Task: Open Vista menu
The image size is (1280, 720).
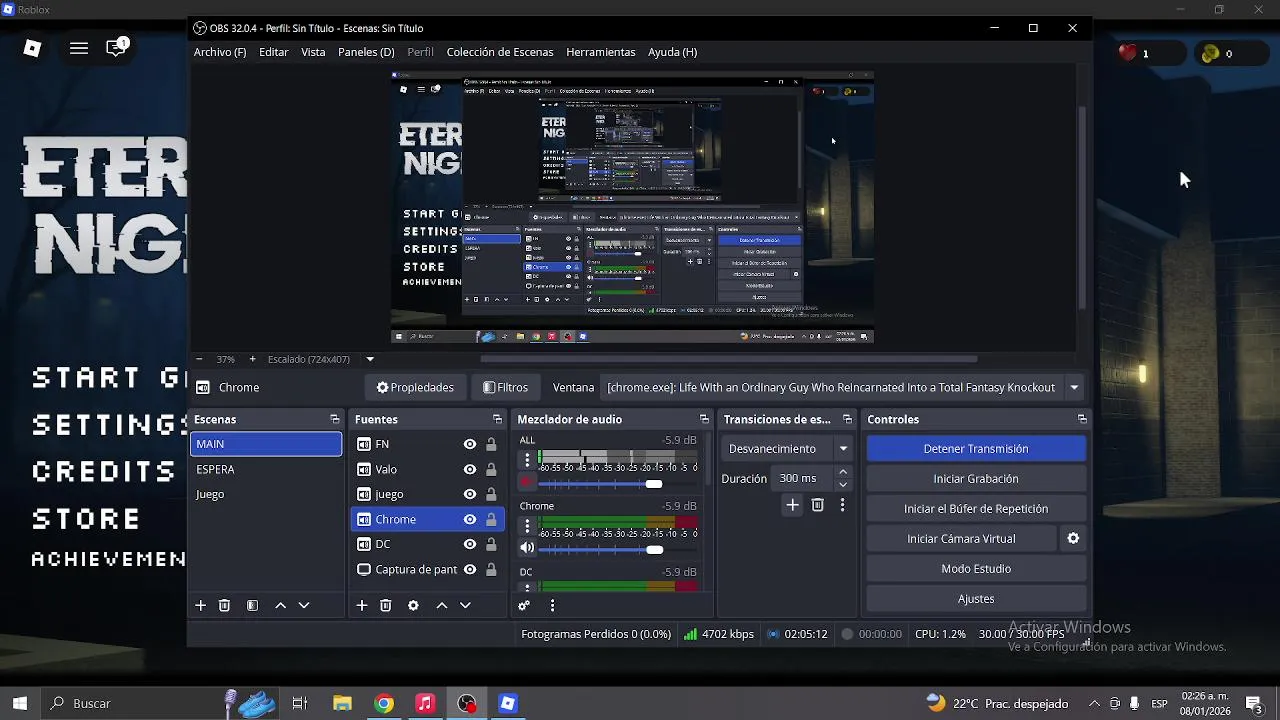Action: 313,52
